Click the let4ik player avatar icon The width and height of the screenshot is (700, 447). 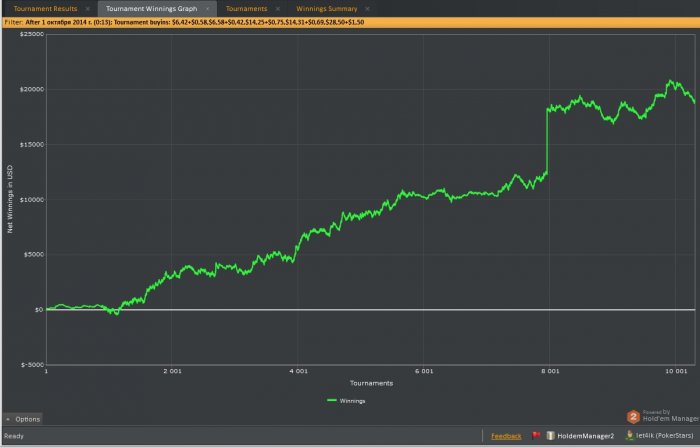tap(629, 435)
